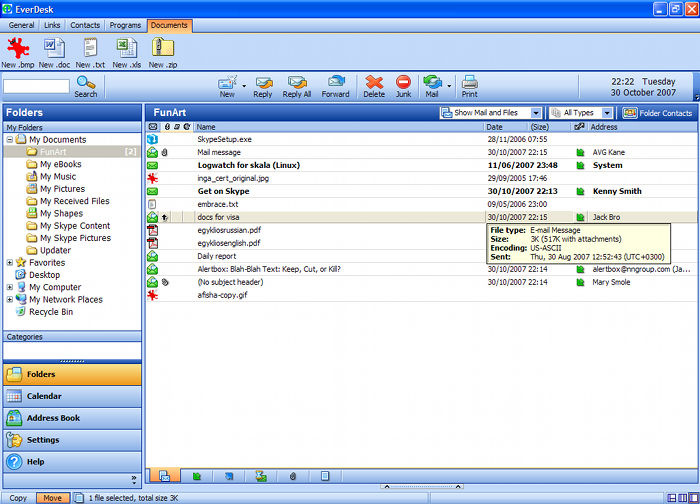Click into the Search input field

[36, 87]
